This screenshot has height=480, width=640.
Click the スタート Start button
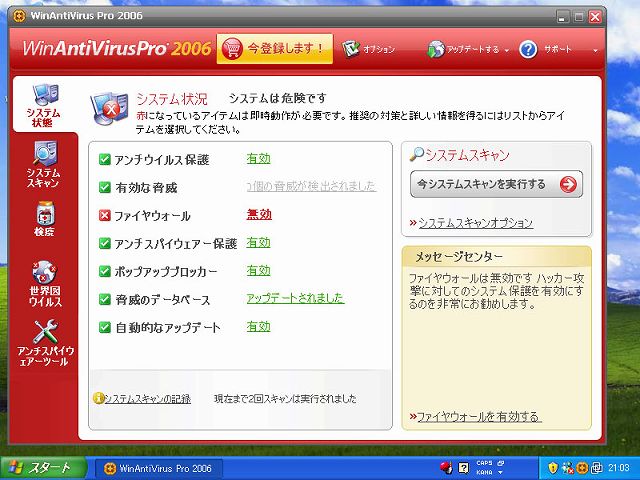click(x=44, y=468)
